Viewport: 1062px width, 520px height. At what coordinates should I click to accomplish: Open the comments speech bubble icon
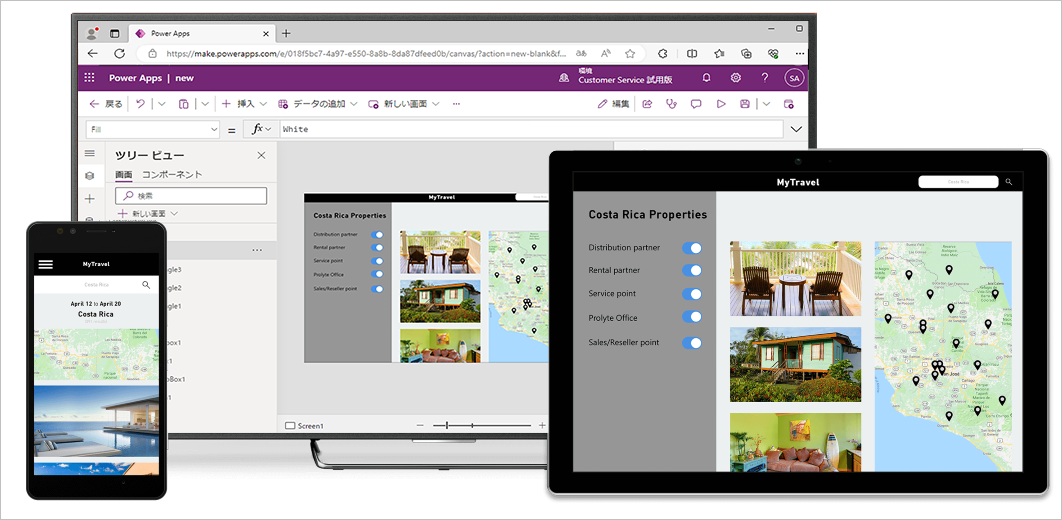click(696, 104)
